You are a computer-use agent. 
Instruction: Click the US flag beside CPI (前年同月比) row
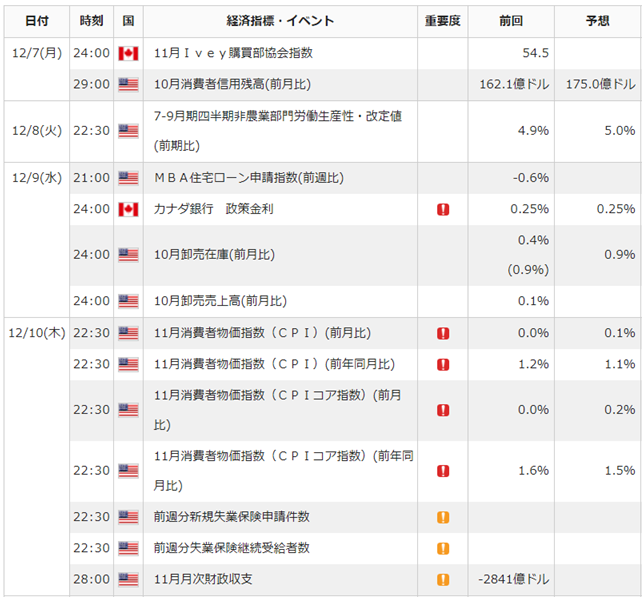click(128, 364)
